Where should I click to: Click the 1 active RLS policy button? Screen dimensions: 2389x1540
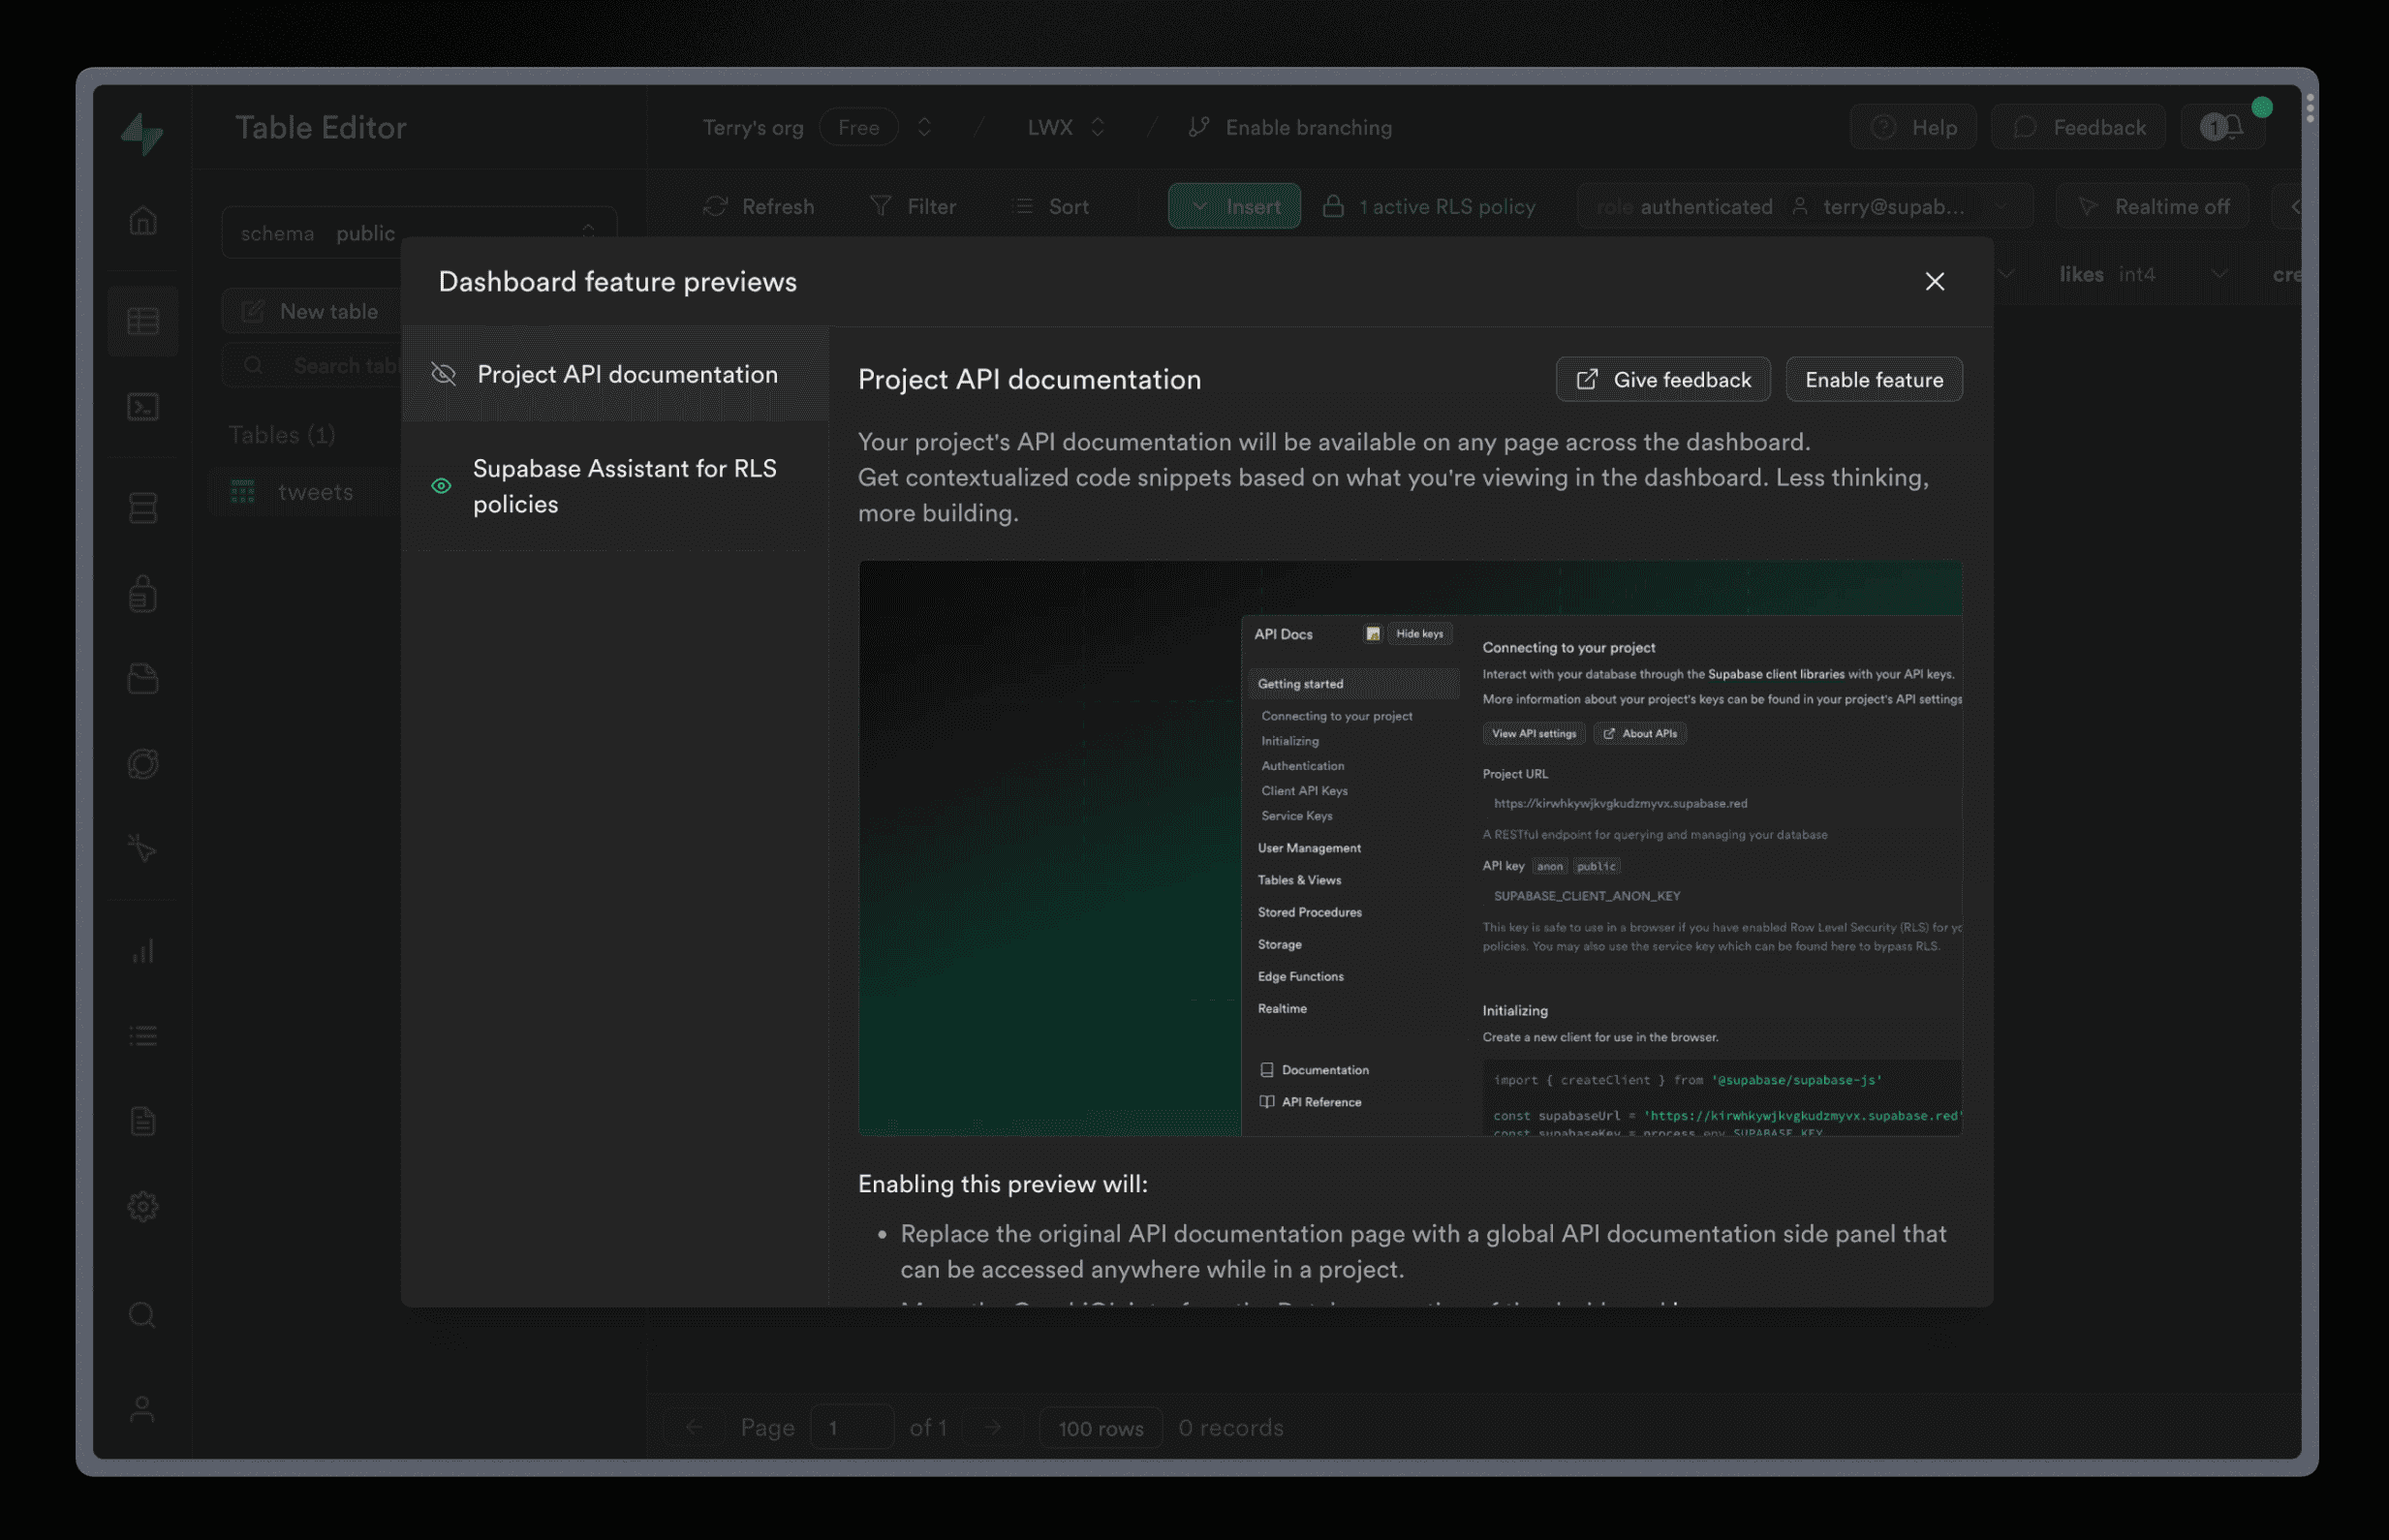coord(1429,206)
